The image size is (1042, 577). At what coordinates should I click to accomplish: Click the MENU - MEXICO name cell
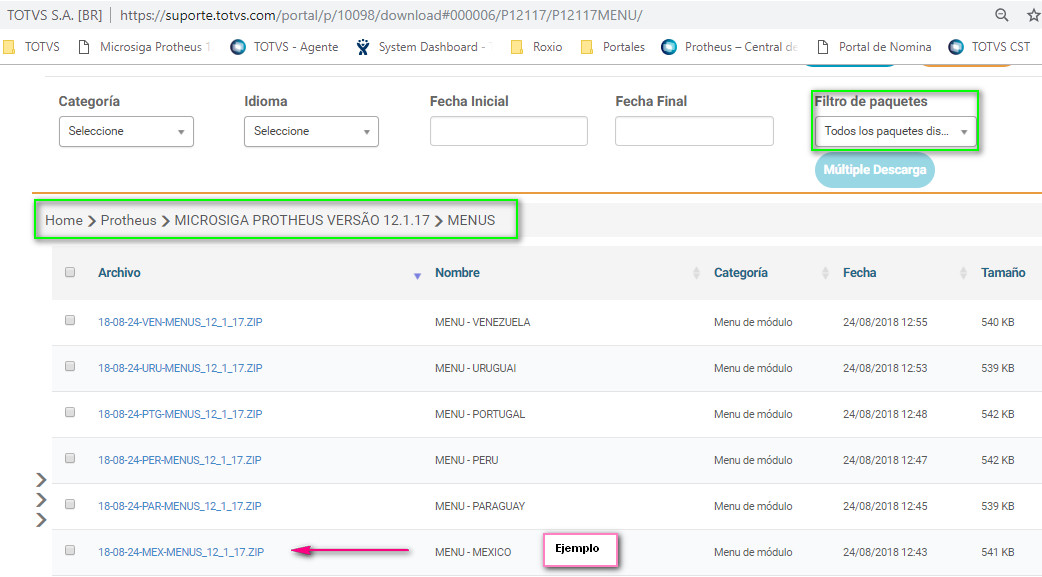[x=472, y=552]
